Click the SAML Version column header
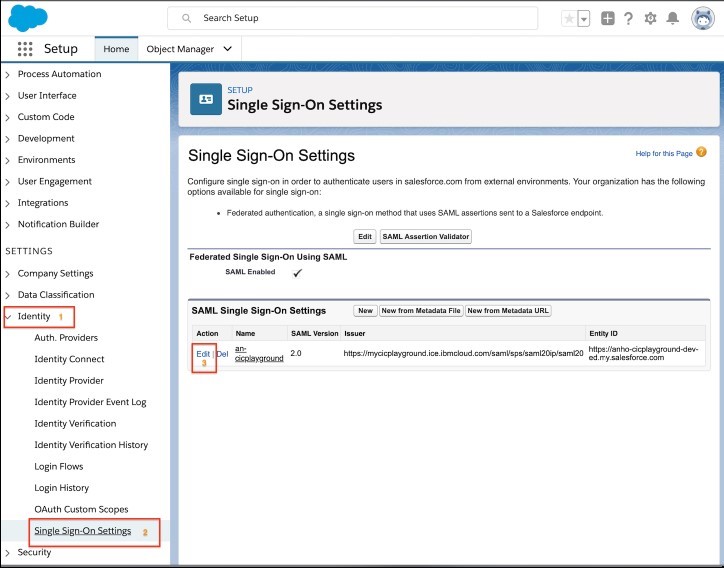The image size is (724, 568). [315, 333]
